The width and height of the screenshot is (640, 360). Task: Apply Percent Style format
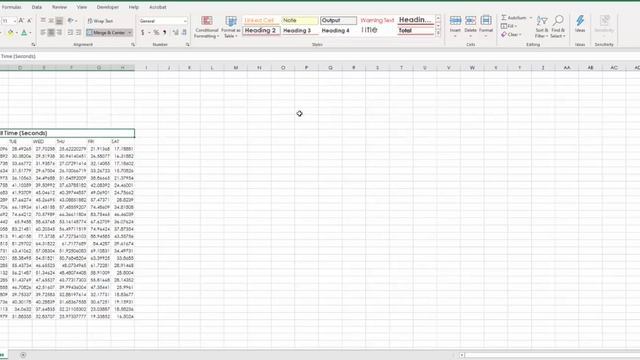[x=156, y=32]
